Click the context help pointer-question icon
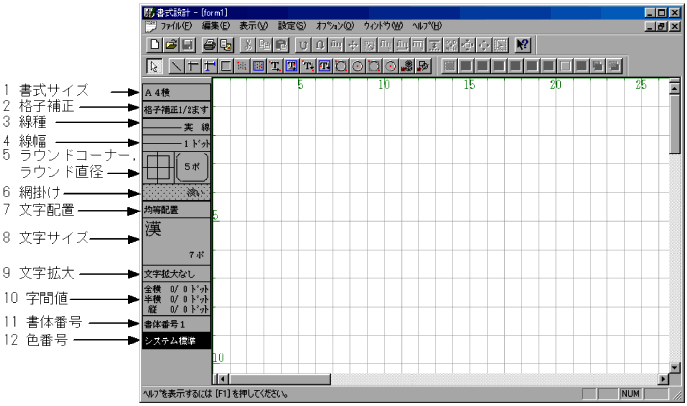Screen dimensions: 687x406 (523, 45)
